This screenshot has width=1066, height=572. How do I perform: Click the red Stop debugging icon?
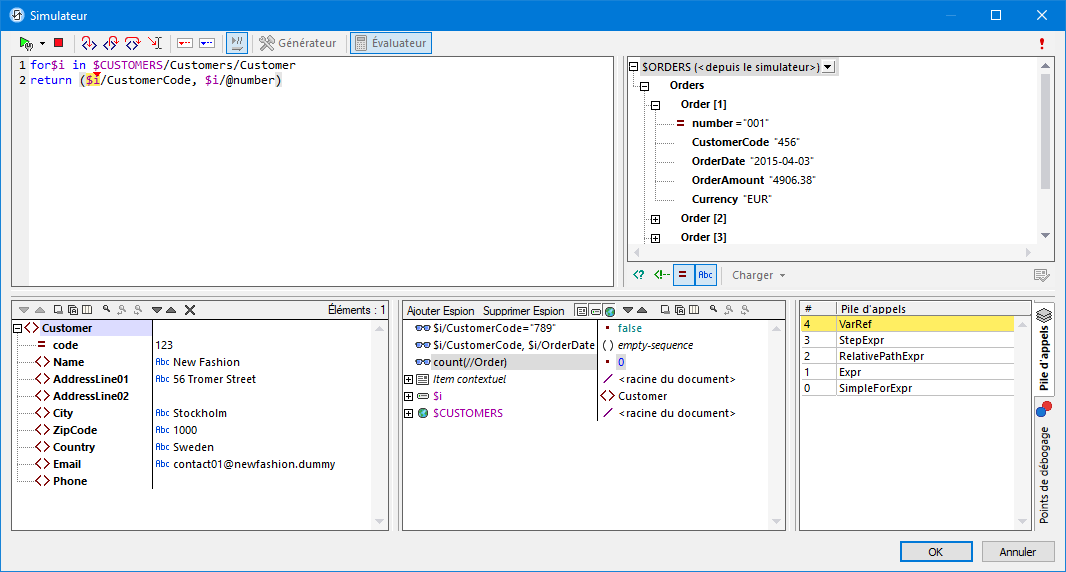coord(58,43)
